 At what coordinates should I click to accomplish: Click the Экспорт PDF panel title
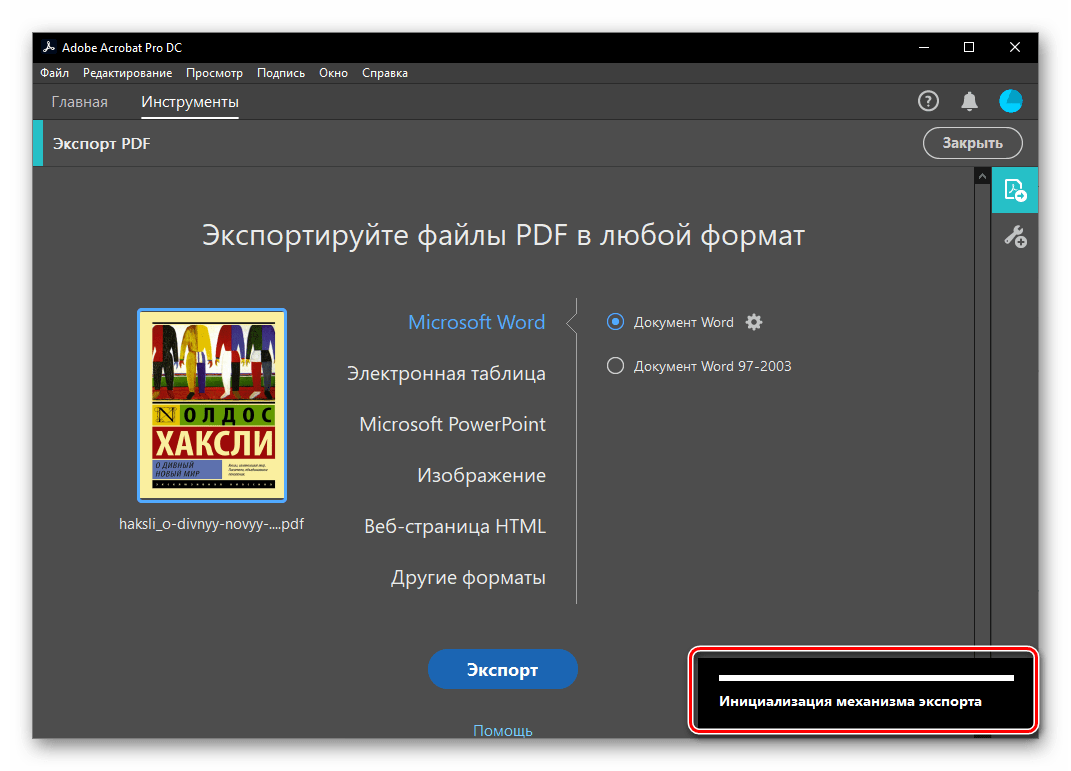click(x=102, y=144)
